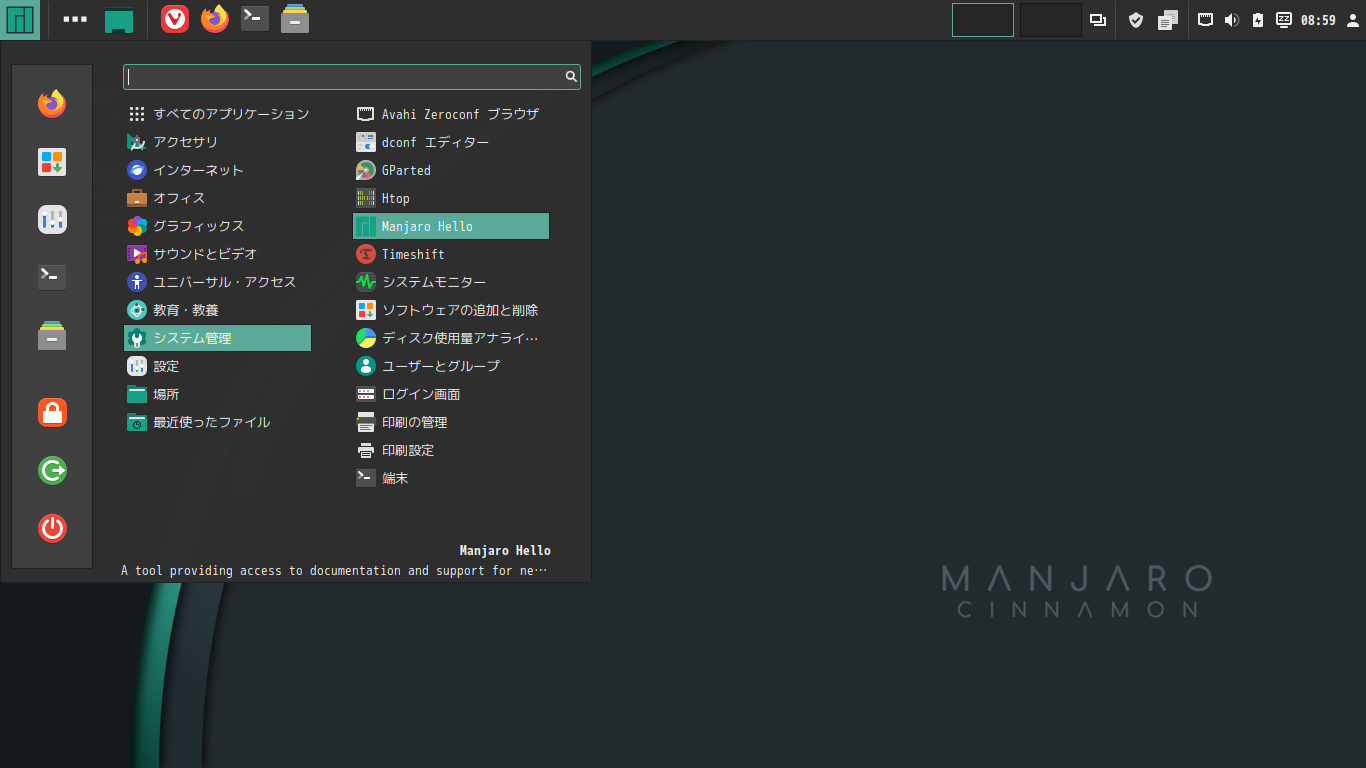Switch to the first workspace
The image size is (1366, 768).
coord(983,20)
